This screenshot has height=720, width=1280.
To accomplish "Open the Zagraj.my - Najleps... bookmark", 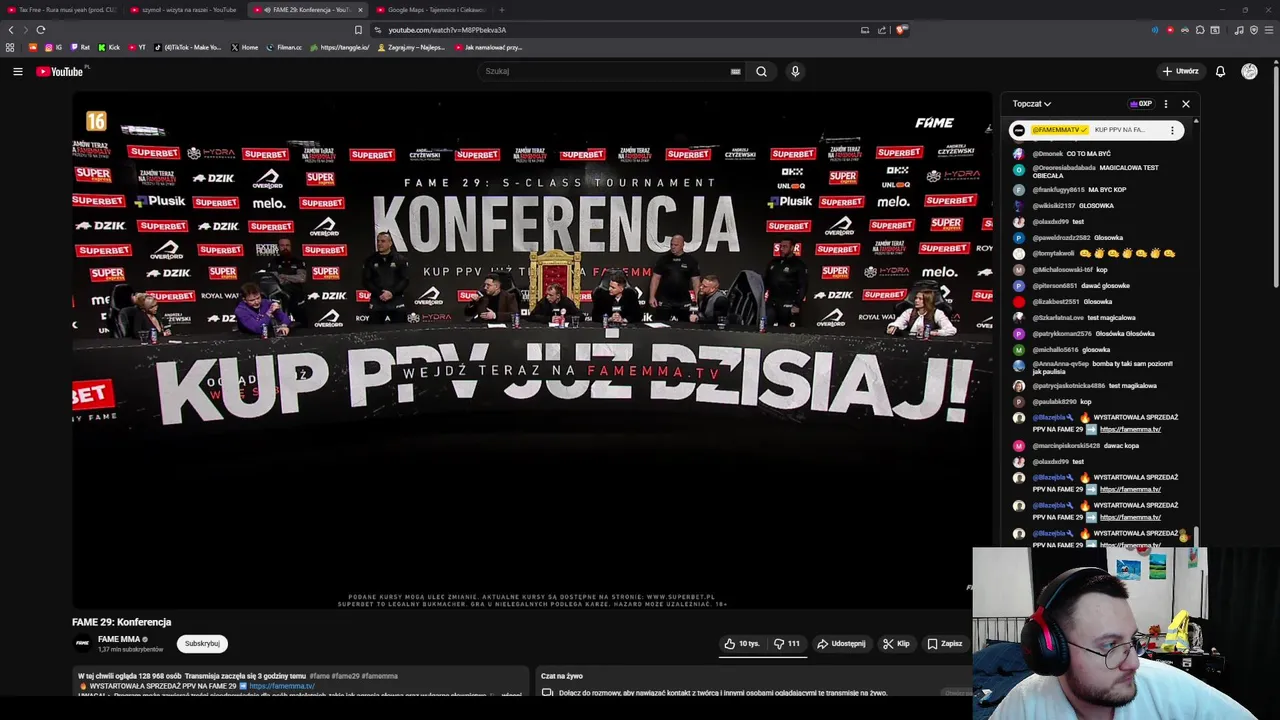I will tap(412, 47).
